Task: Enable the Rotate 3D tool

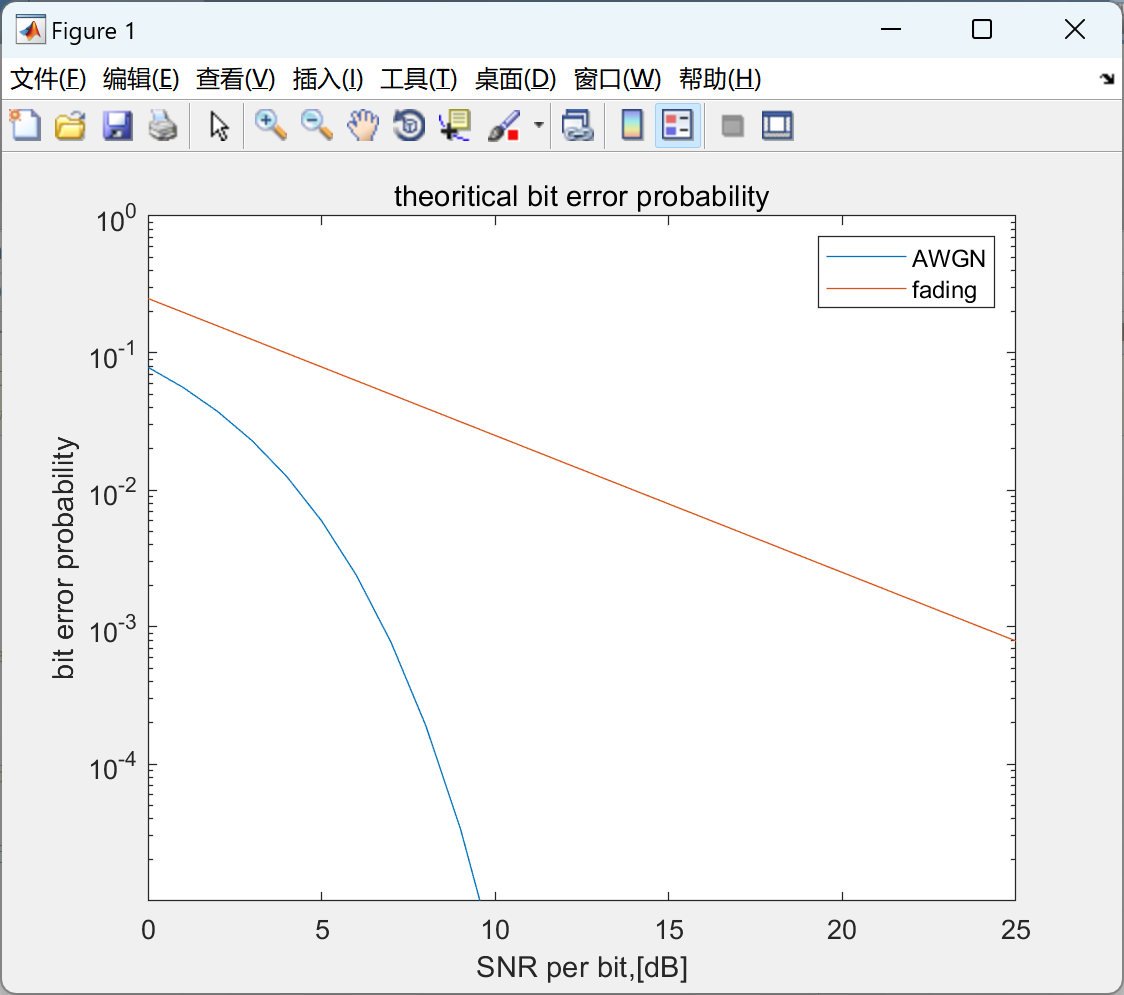Action: pos(409,125)
